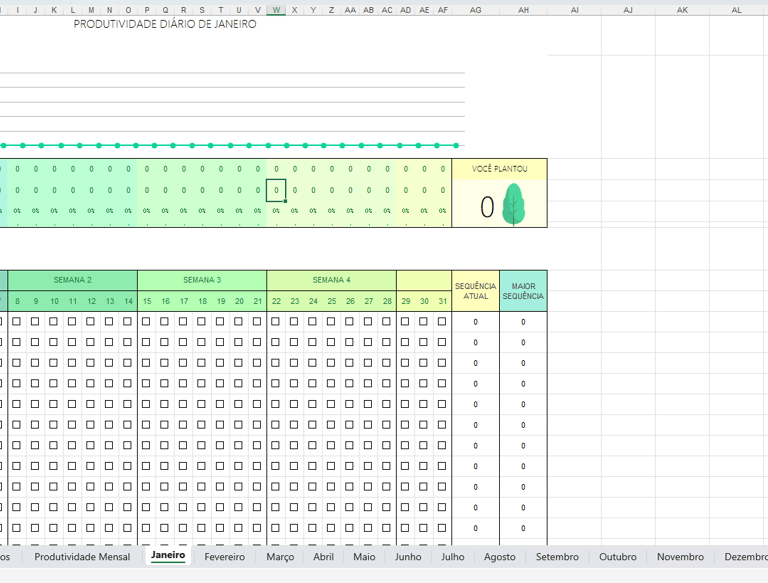Click the green tree icon under Você Plantou
768x583 pixels.
click(x=513, y=204)
